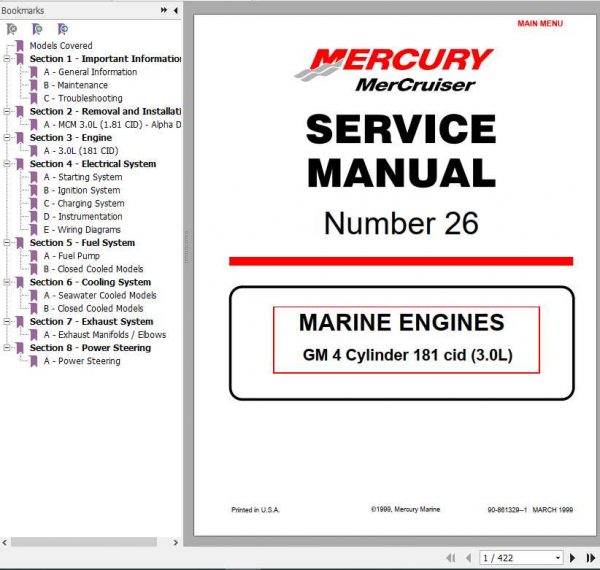This screenshot has height=570, width=600.
Task: Open B - Closed Cooled Models under Cooling System
Action: [x=93, y=309]
